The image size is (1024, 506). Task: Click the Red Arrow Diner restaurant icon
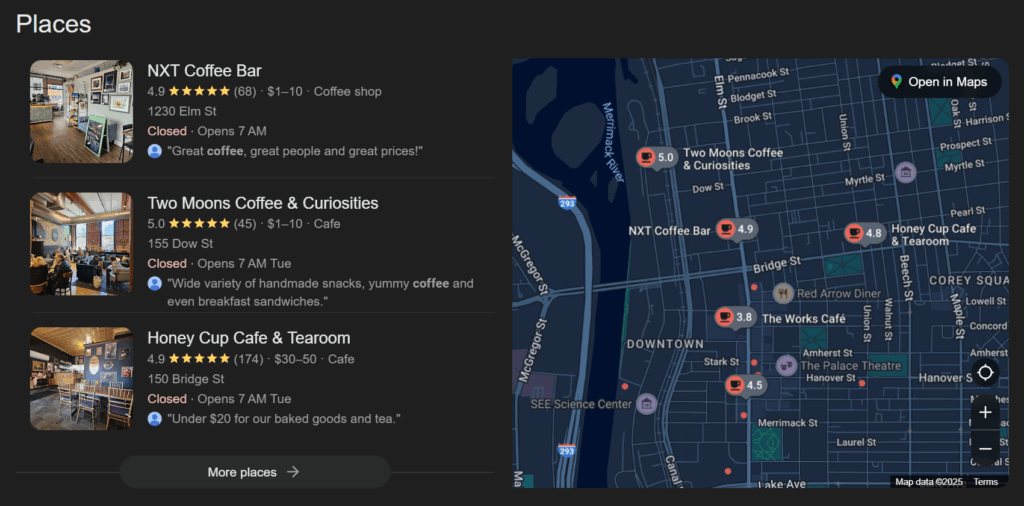click(783, 293)
